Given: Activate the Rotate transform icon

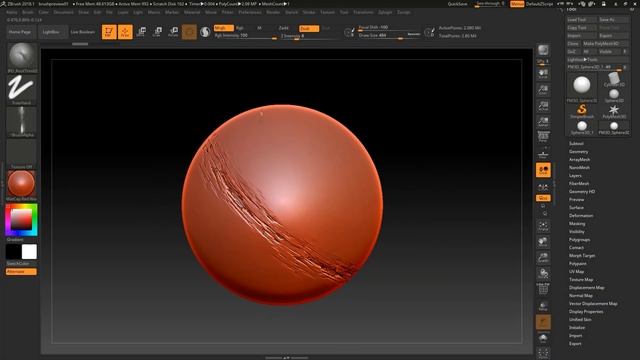Looking at the screenshot, I should (x=173, y=32).
